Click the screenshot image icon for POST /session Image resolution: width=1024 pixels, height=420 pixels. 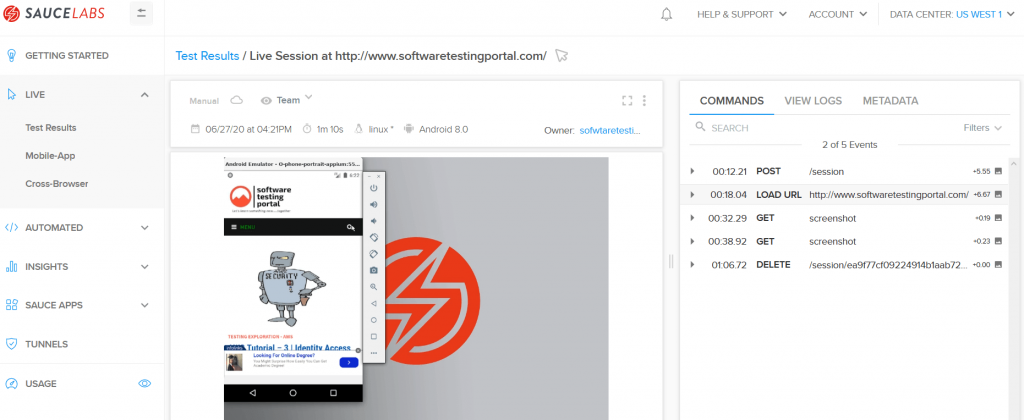997,171
